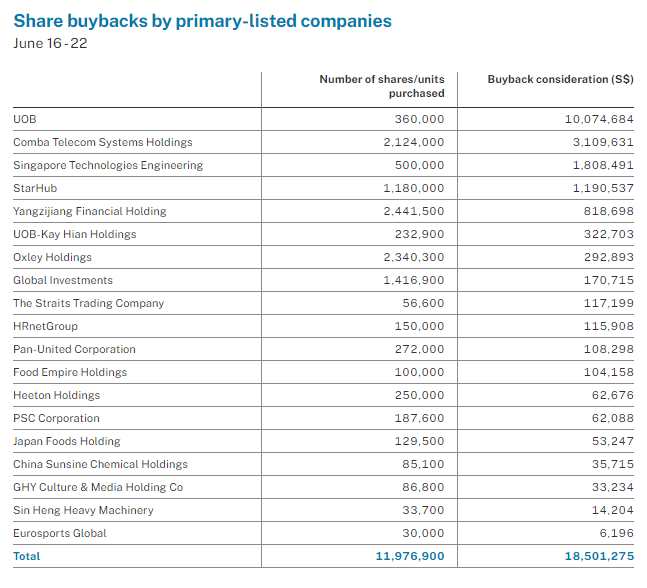Screen dimensions: 647x588
Task: Click China Sunsine's consideration 35,715
Action: [613, 465]
